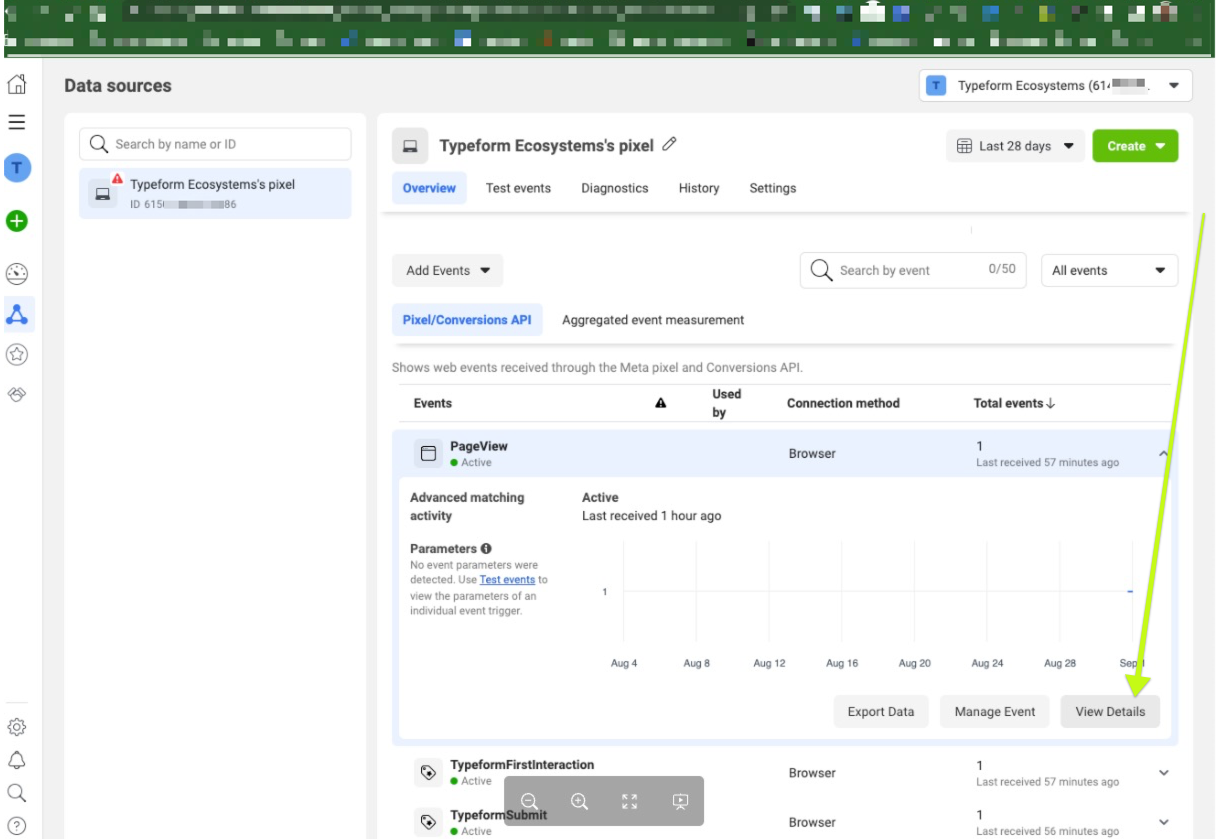The height and width of the screenshot is (839, 1218).
Task: Click the green plus create icon
Action: (x=17, y=221)
